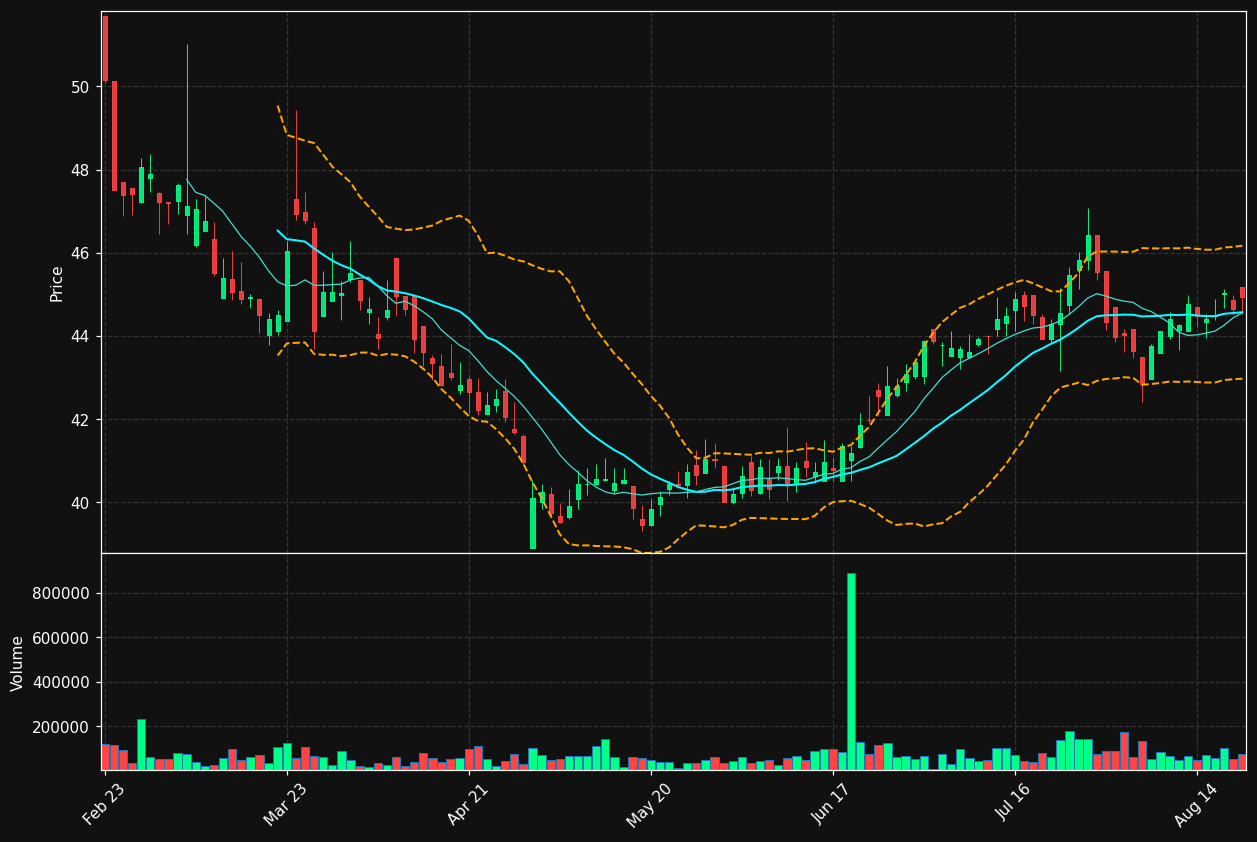Click the 'Price' axis title
Screen dimensions: 1257x842
[57, 283]
